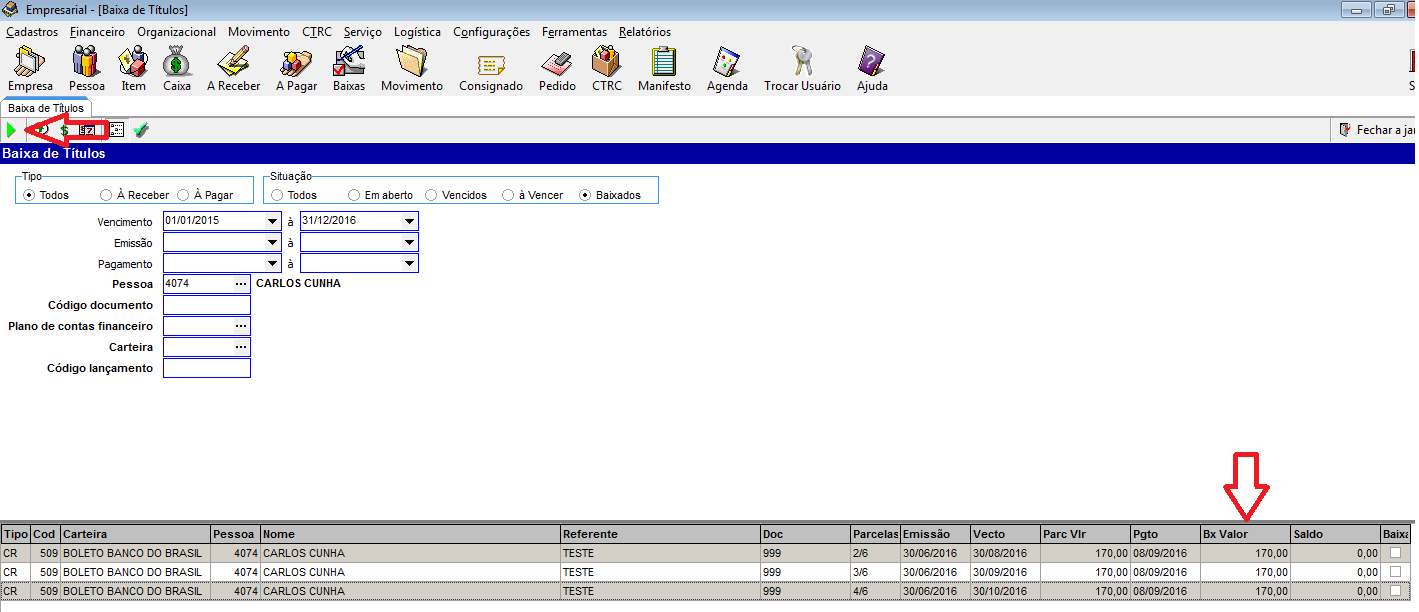This screenshot has height=612, width=1419.
Task: Click the Pessoa lookup ellipsis button
Action: (x=240, y=284)
